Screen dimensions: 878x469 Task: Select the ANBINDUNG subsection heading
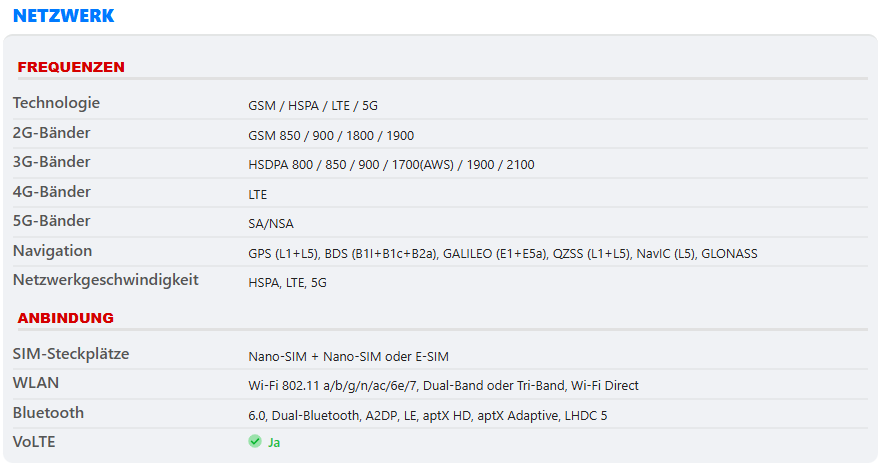click(x=66, y=318)
